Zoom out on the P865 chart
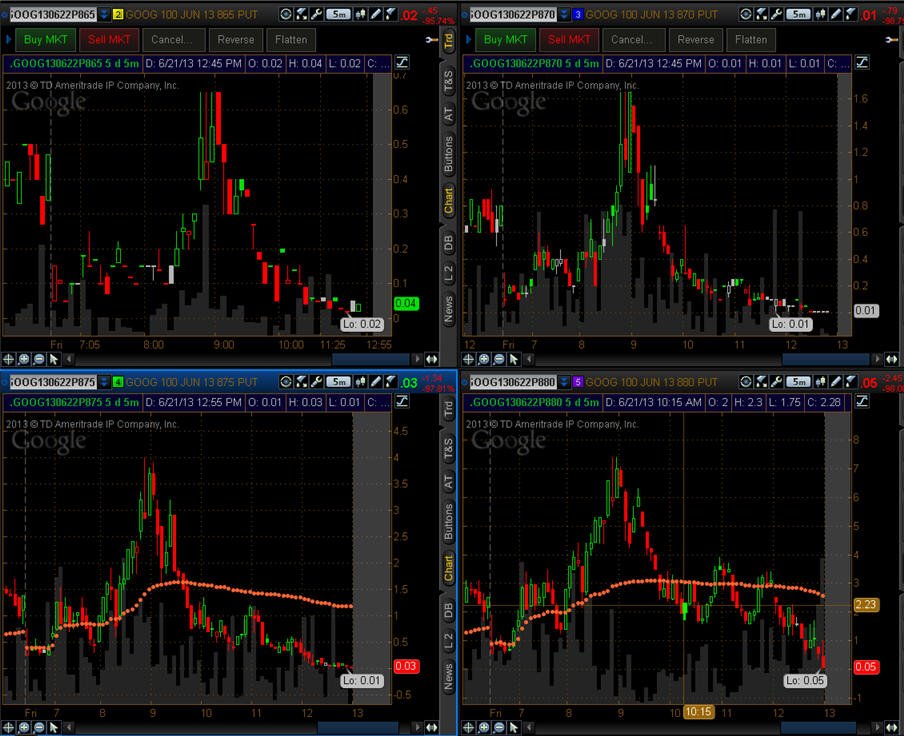 pos(39,359)
